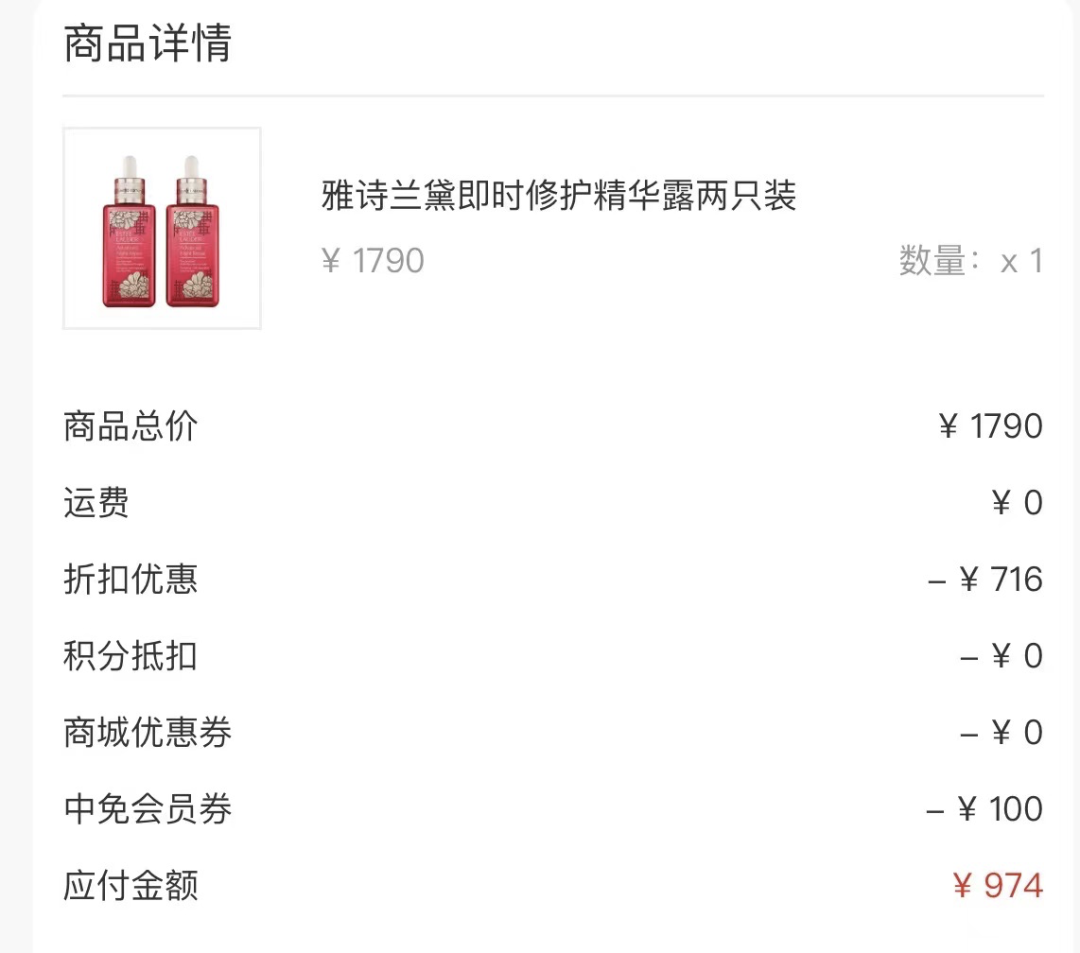Viewport: 1080px width, 953px height.
Task: Select the −¥100 member coupon amount
Action: 984,808
